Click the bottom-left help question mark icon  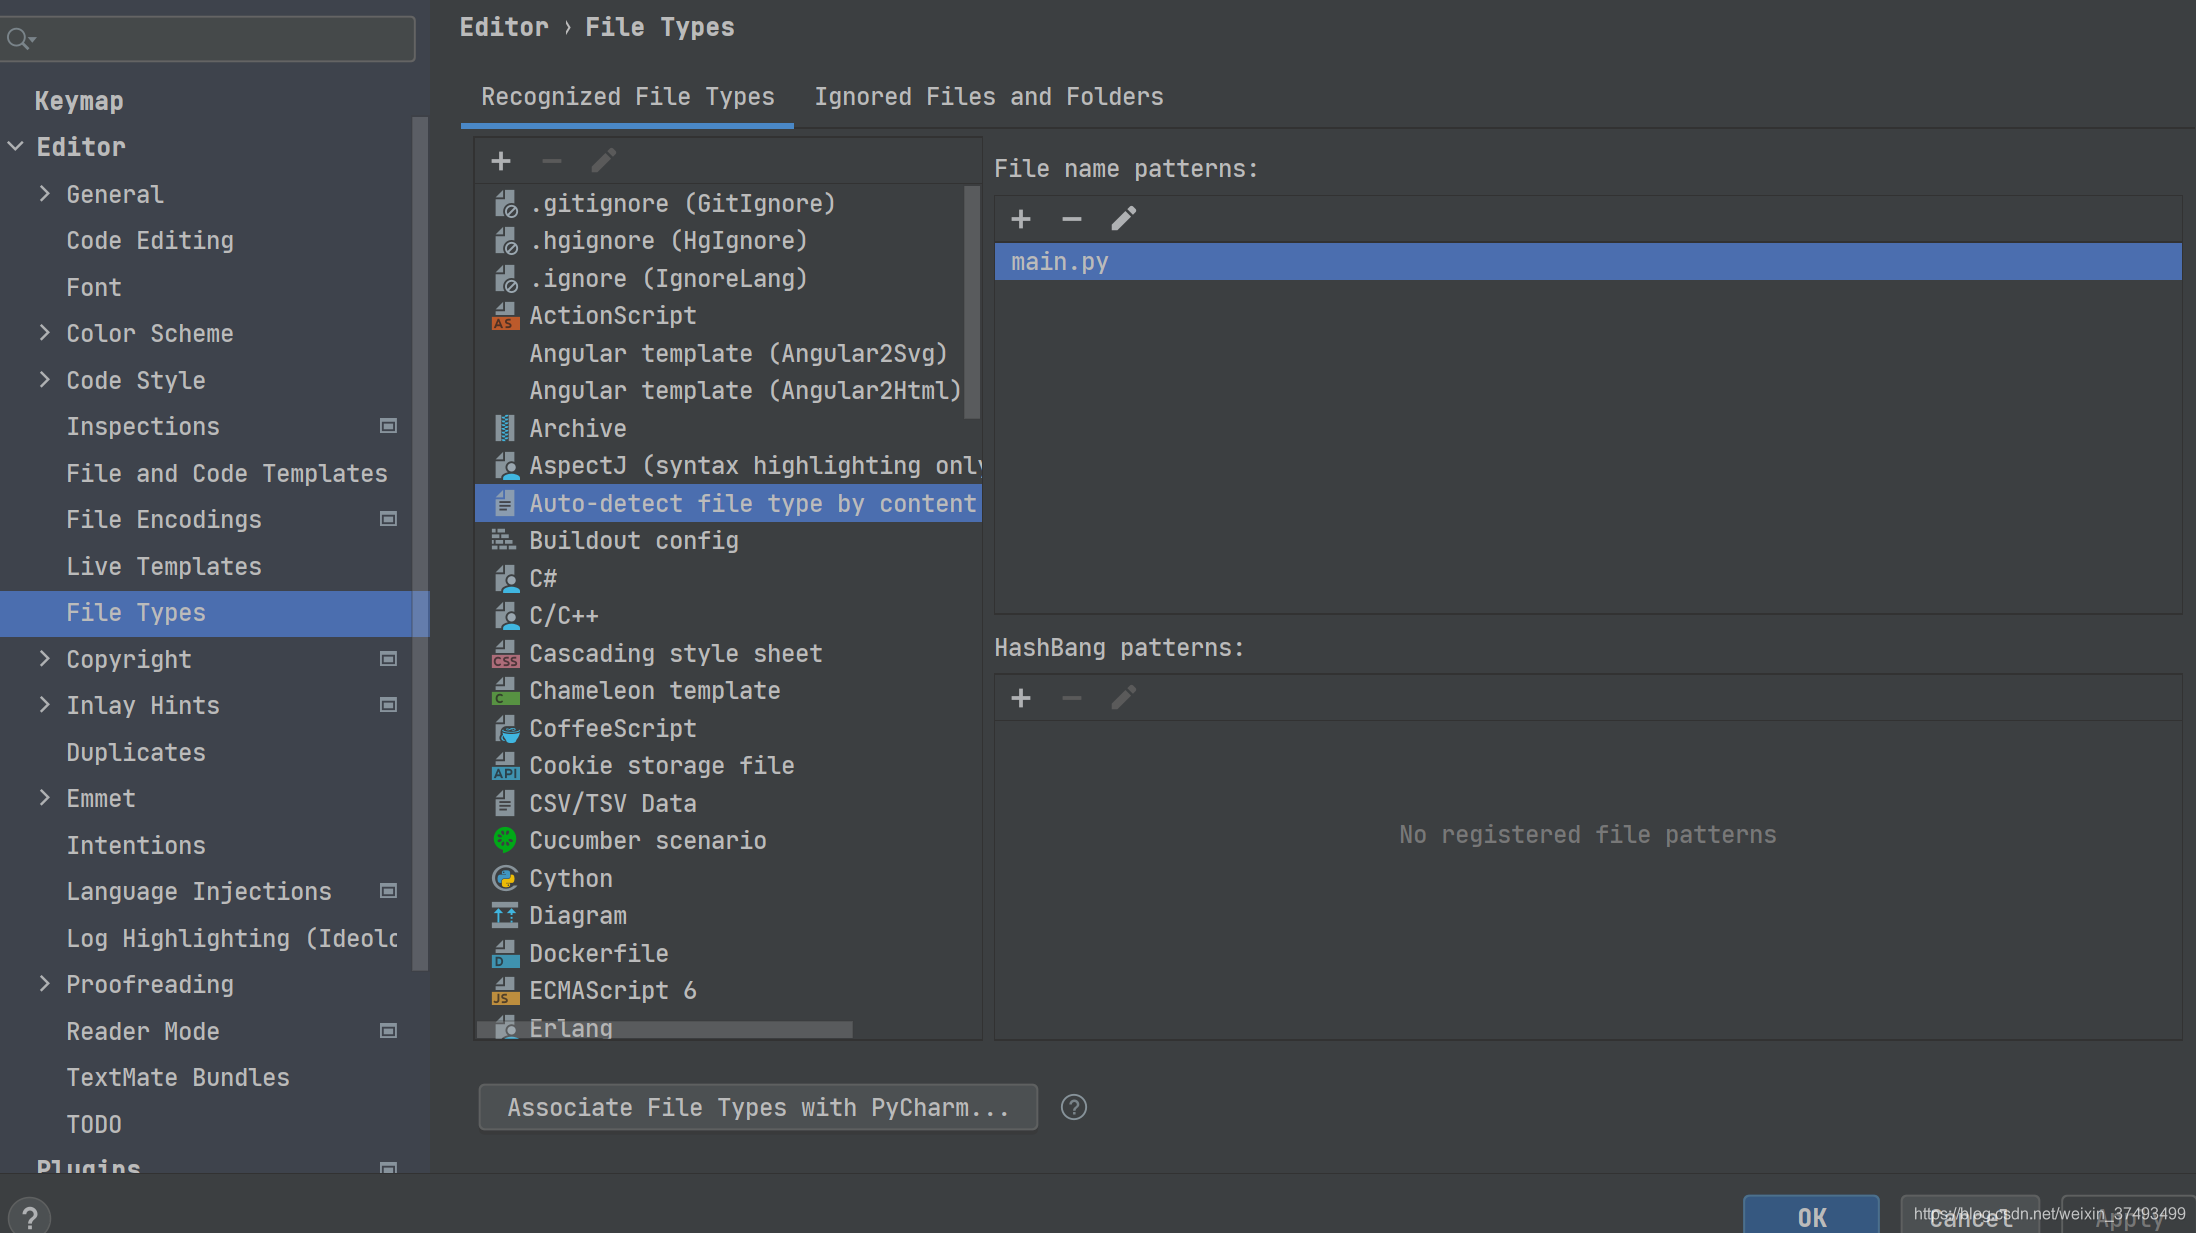tap(29, 1216)
